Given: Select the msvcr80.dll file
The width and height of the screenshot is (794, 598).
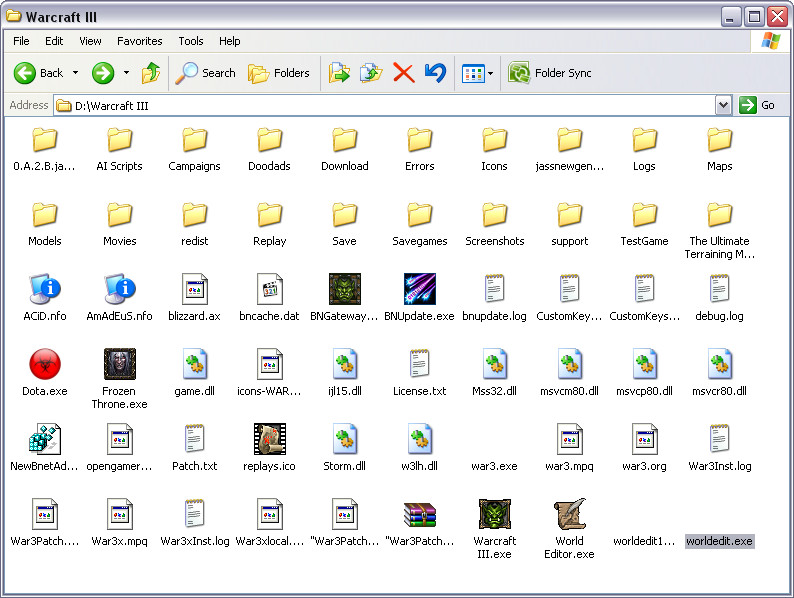Looking at the screenshot, I should (x=720, y=373).
